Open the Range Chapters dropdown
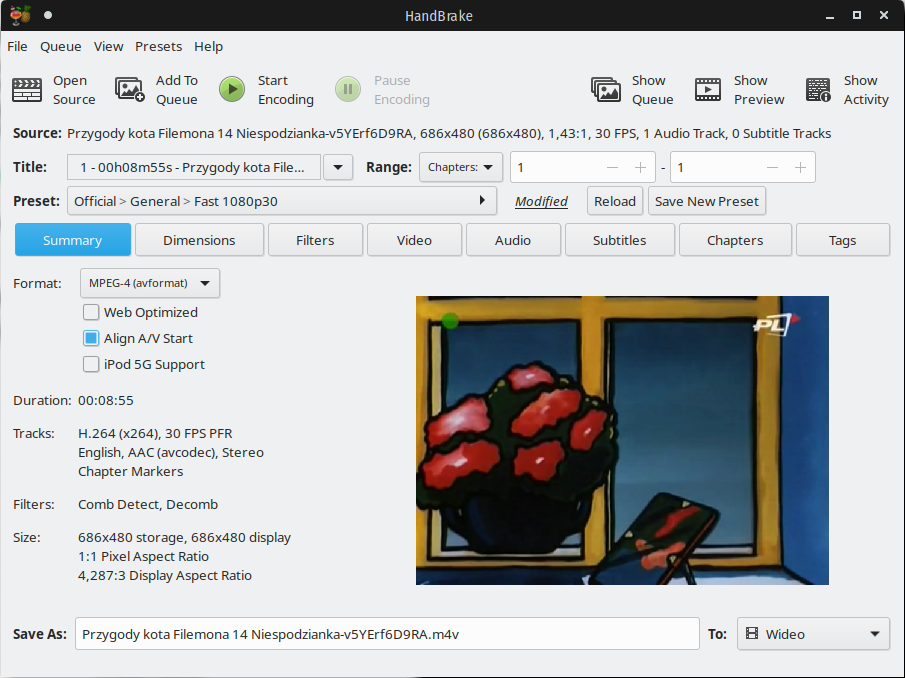The height and width of the screenshot is (678, 905). click(x=461, y=167)
